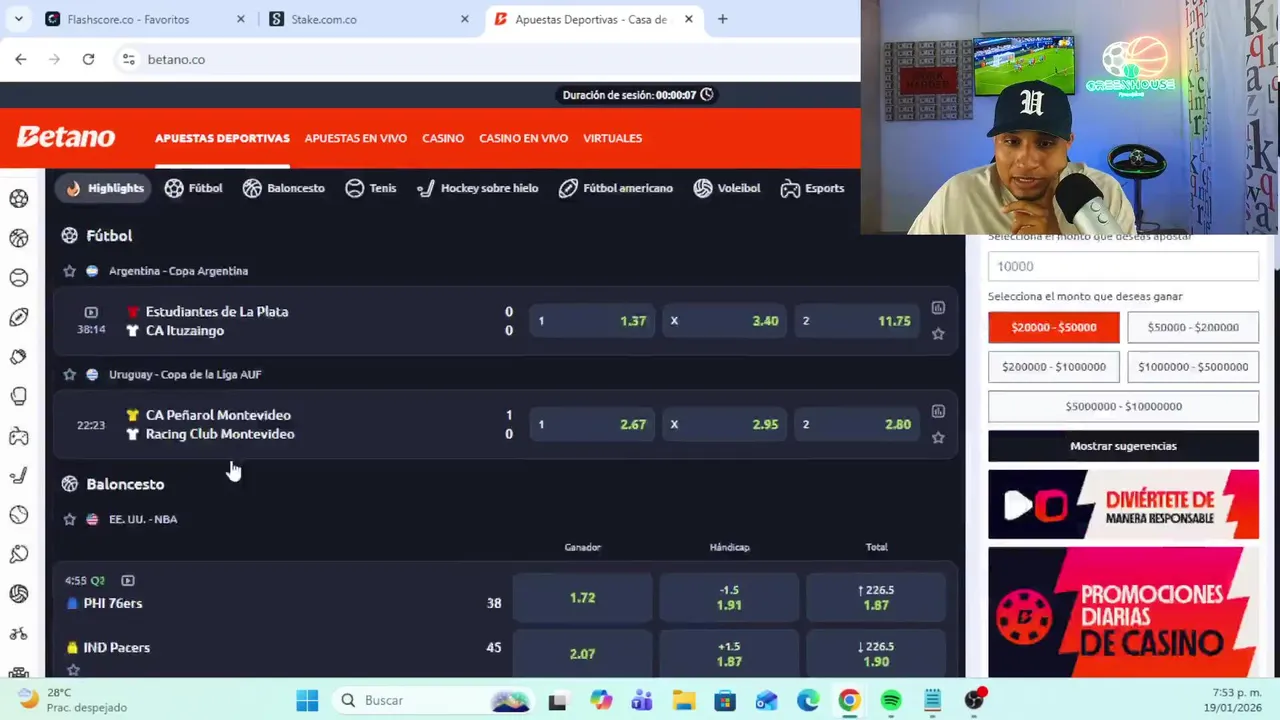Open Virtuales section

[612, 138]
